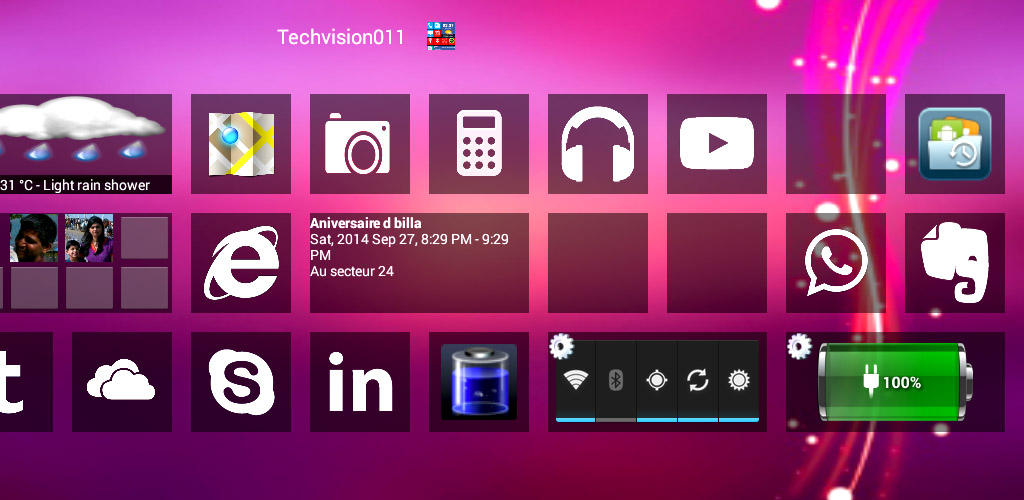The image size is (1024, 500).
Task: Open the Maps tile
Action: point(240,144)
